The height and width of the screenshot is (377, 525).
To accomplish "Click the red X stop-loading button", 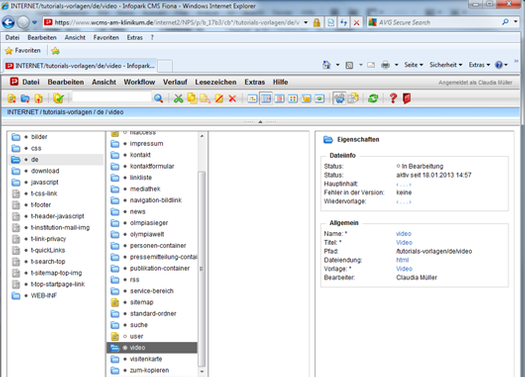I will tap(357, 22).
